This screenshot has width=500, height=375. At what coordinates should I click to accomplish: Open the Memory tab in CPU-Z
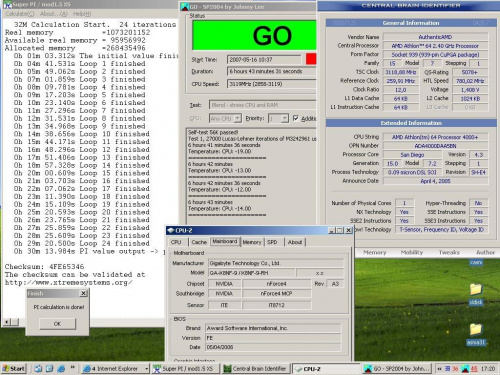click(x=252, y=242)
